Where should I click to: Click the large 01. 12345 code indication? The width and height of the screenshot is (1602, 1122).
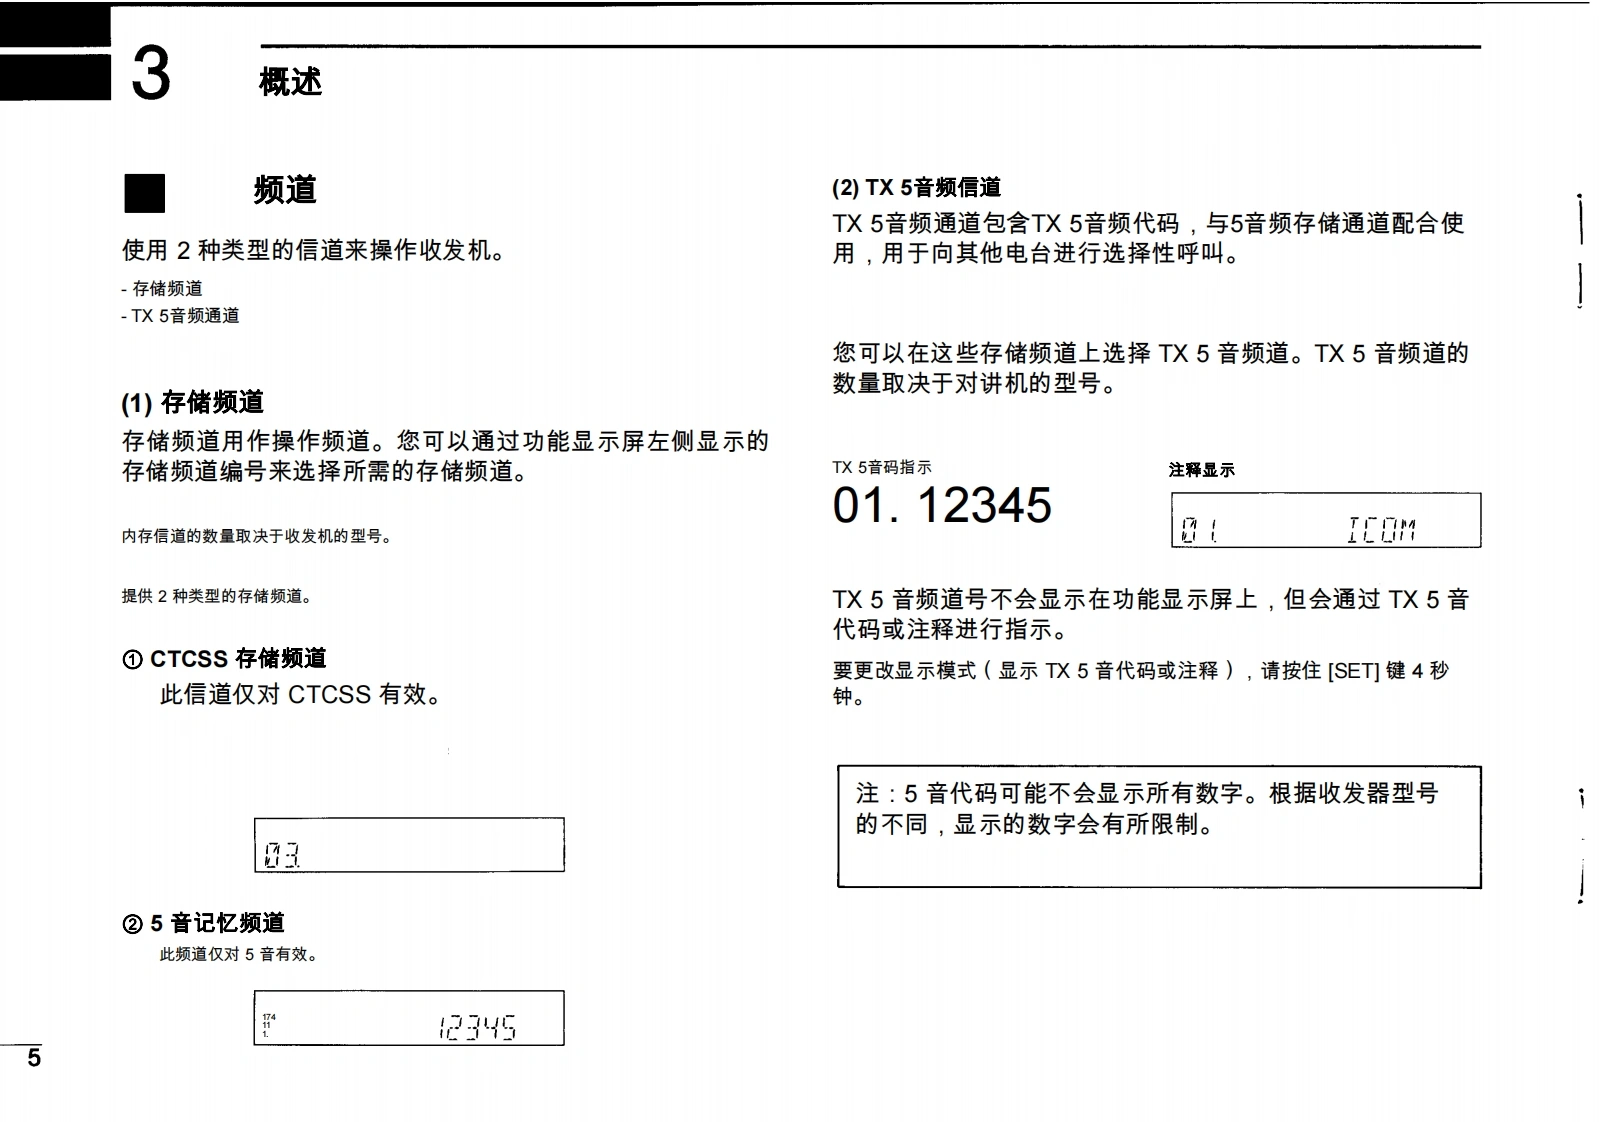coord(941,505)
